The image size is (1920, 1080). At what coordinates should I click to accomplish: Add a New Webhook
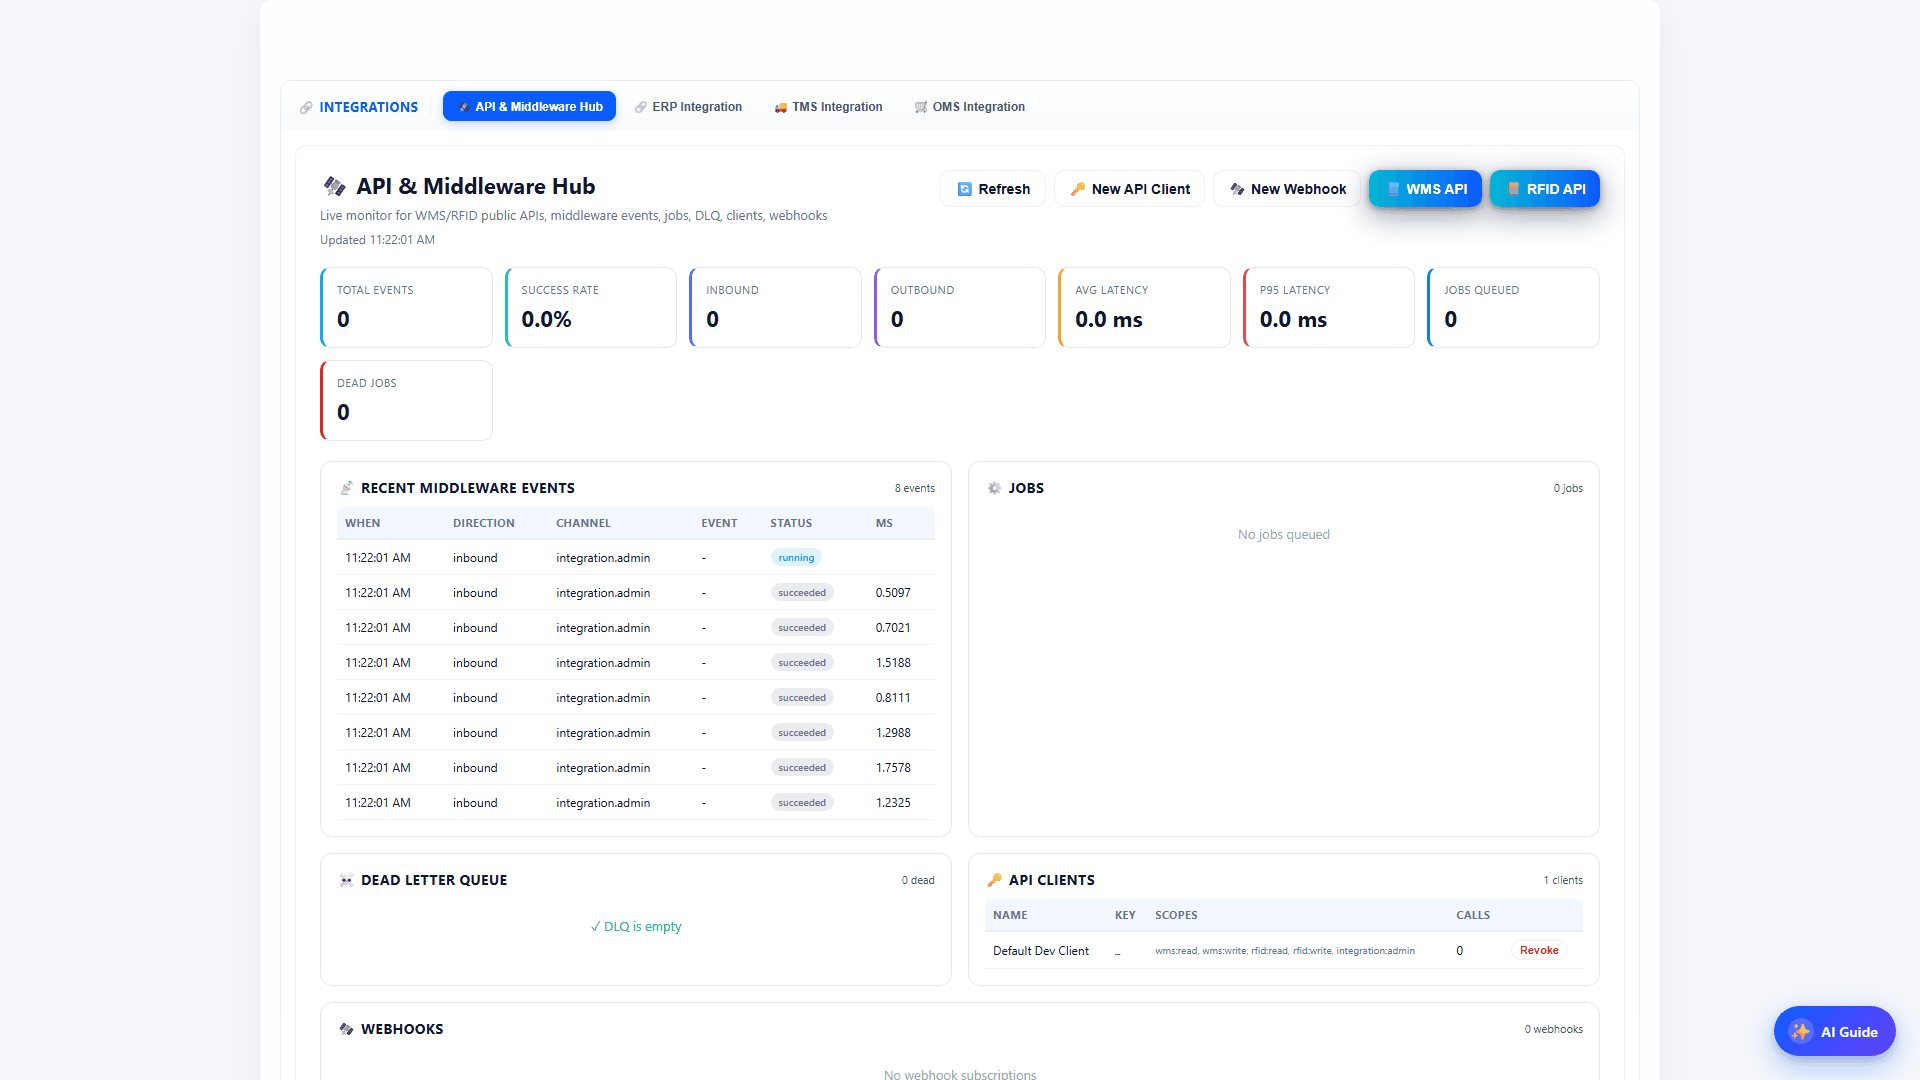pyautogui.click(x=1287, y=189)
